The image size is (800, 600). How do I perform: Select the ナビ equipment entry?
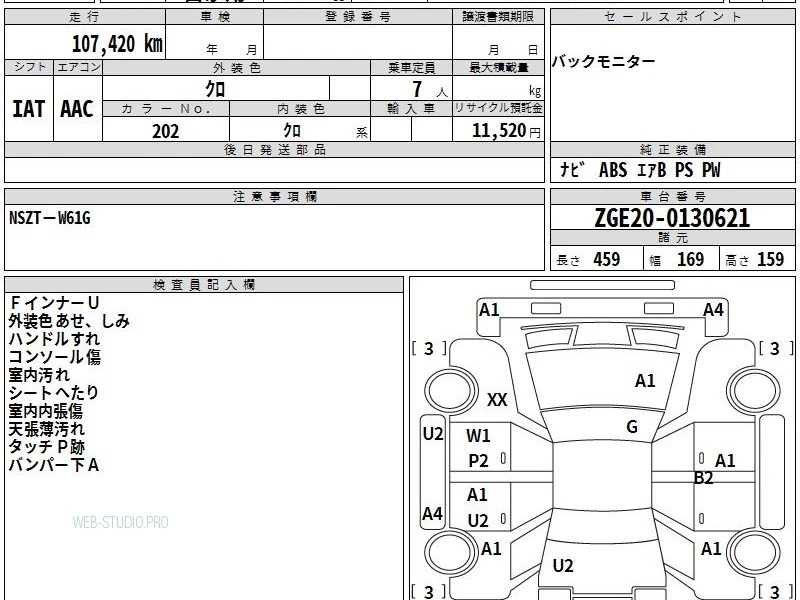(x=572, y=169)
